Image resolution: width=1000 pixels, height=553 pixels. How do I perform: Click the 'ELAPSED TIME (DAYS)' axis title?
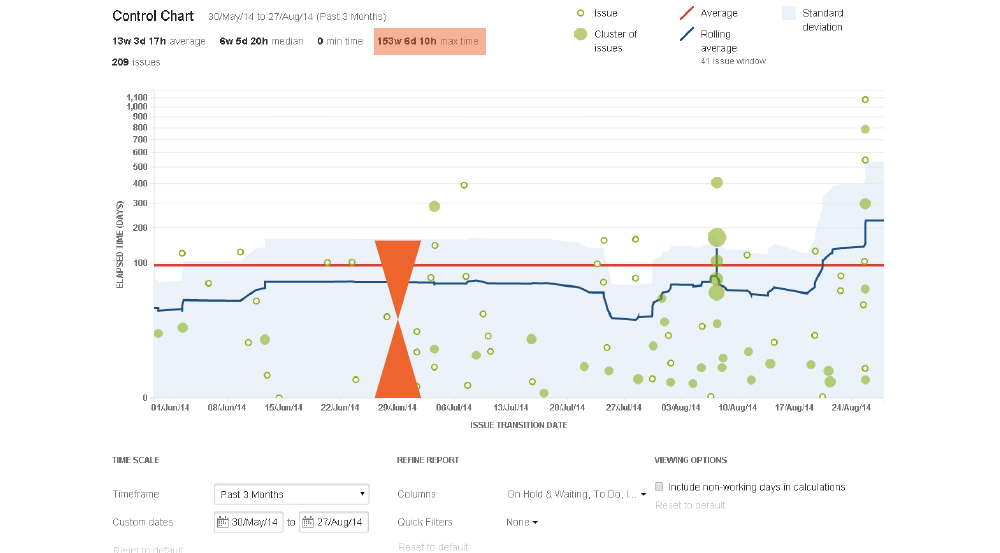click(120, 244)
